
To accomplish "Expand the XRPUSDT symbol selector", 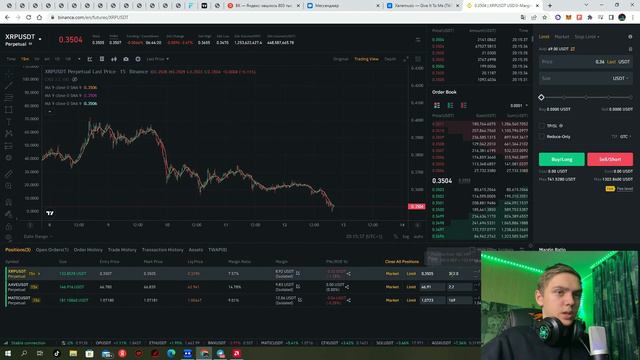I will [40, 39].
